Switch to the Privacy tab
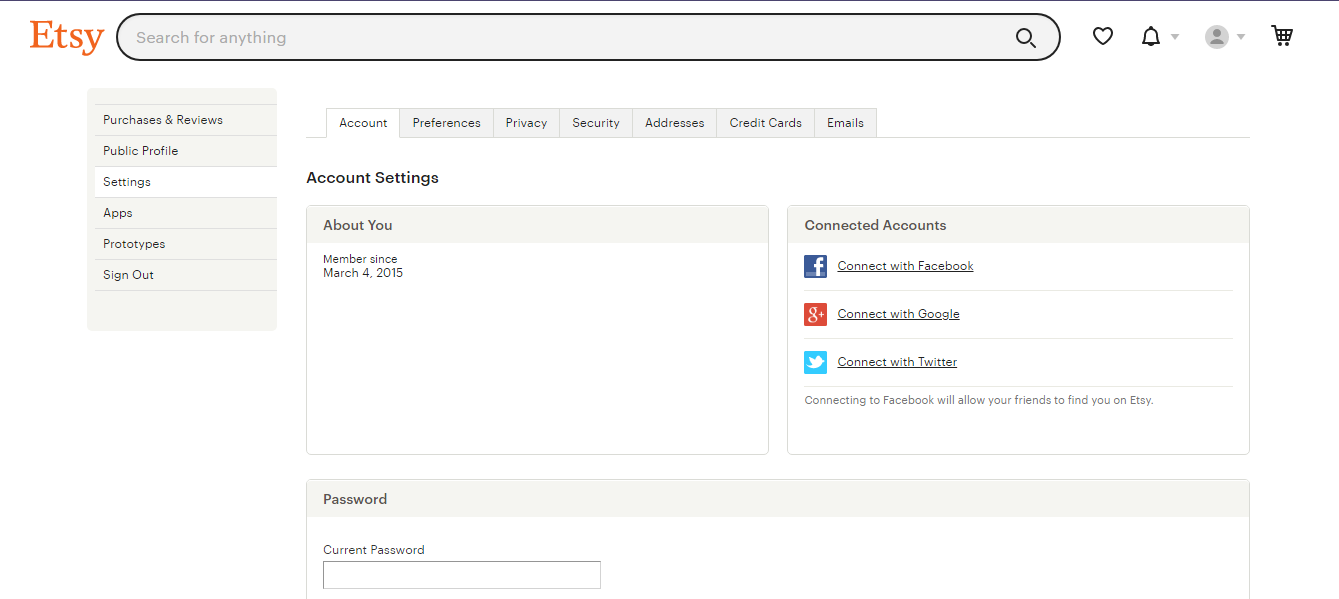The image size is (1339, 599). click(526, 123)
